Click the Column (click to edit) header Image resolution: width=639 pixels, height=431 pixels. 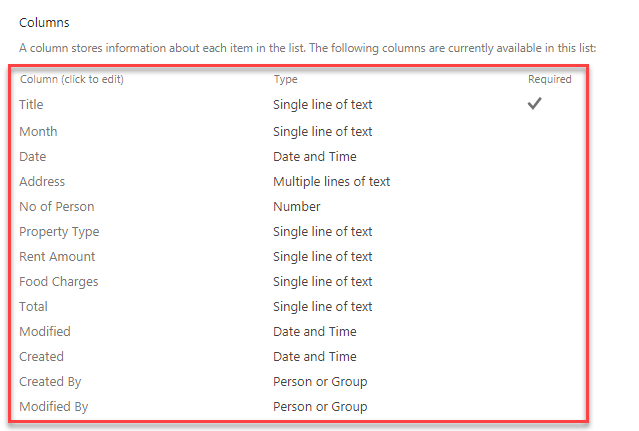(x=71, y=79)
